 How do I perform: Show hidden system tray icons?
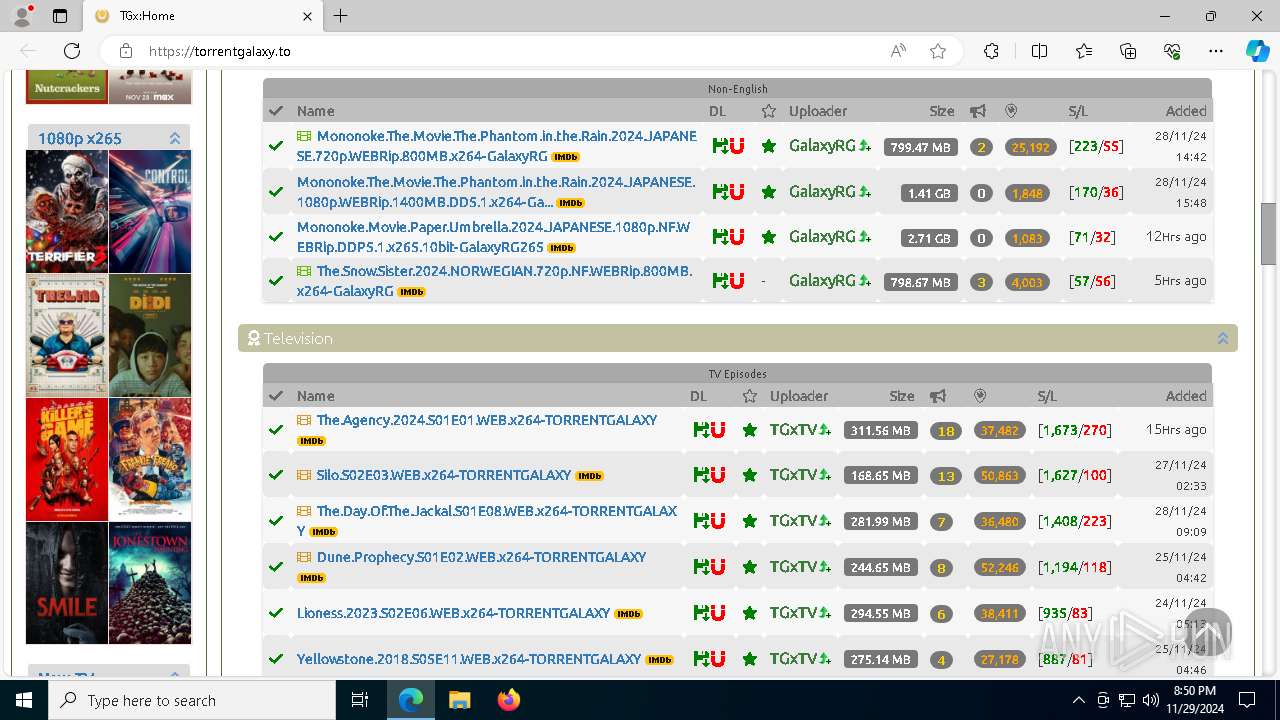click(1078, 700)
